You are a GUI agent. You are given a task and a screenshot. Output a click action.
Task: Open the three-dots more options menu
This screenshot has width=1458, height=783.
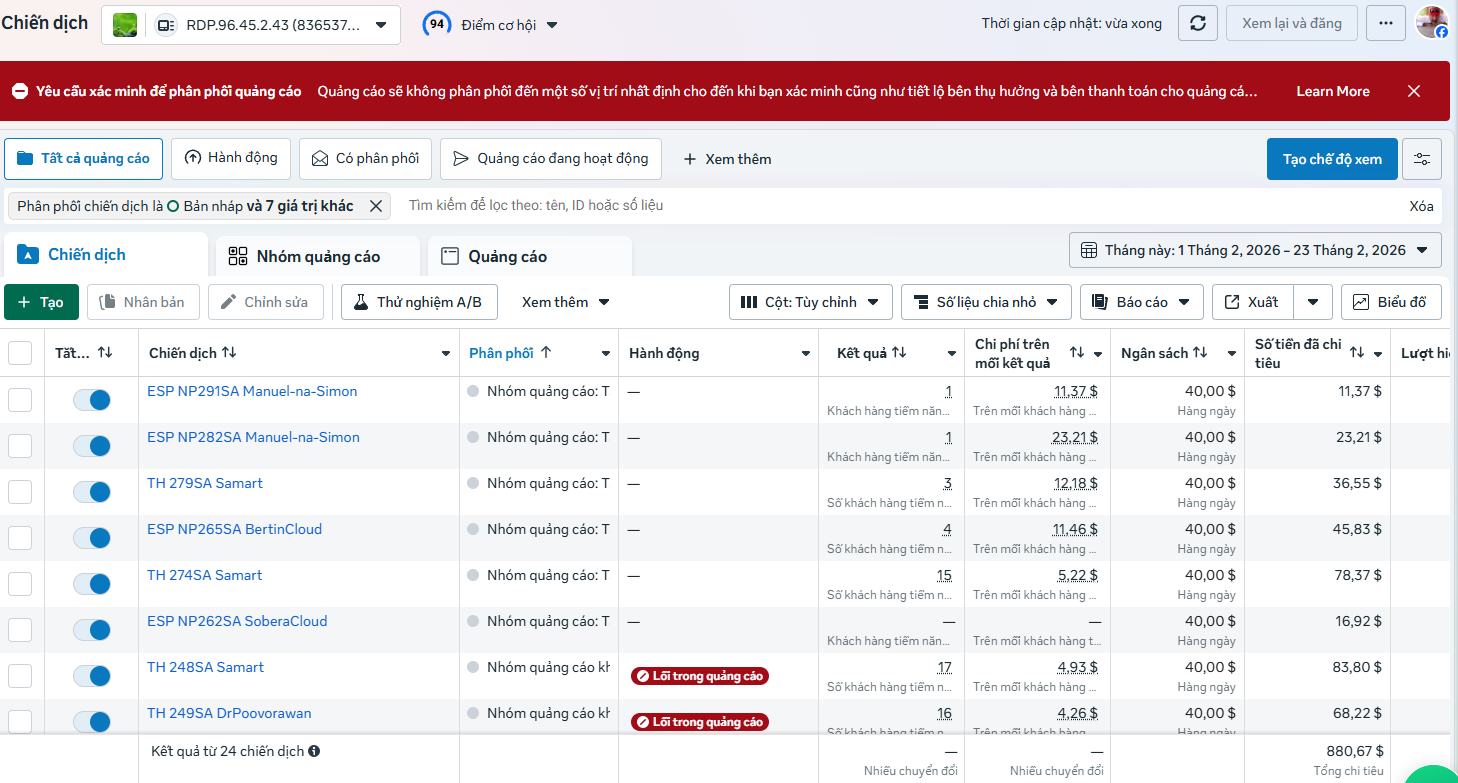coord(1385,23)
